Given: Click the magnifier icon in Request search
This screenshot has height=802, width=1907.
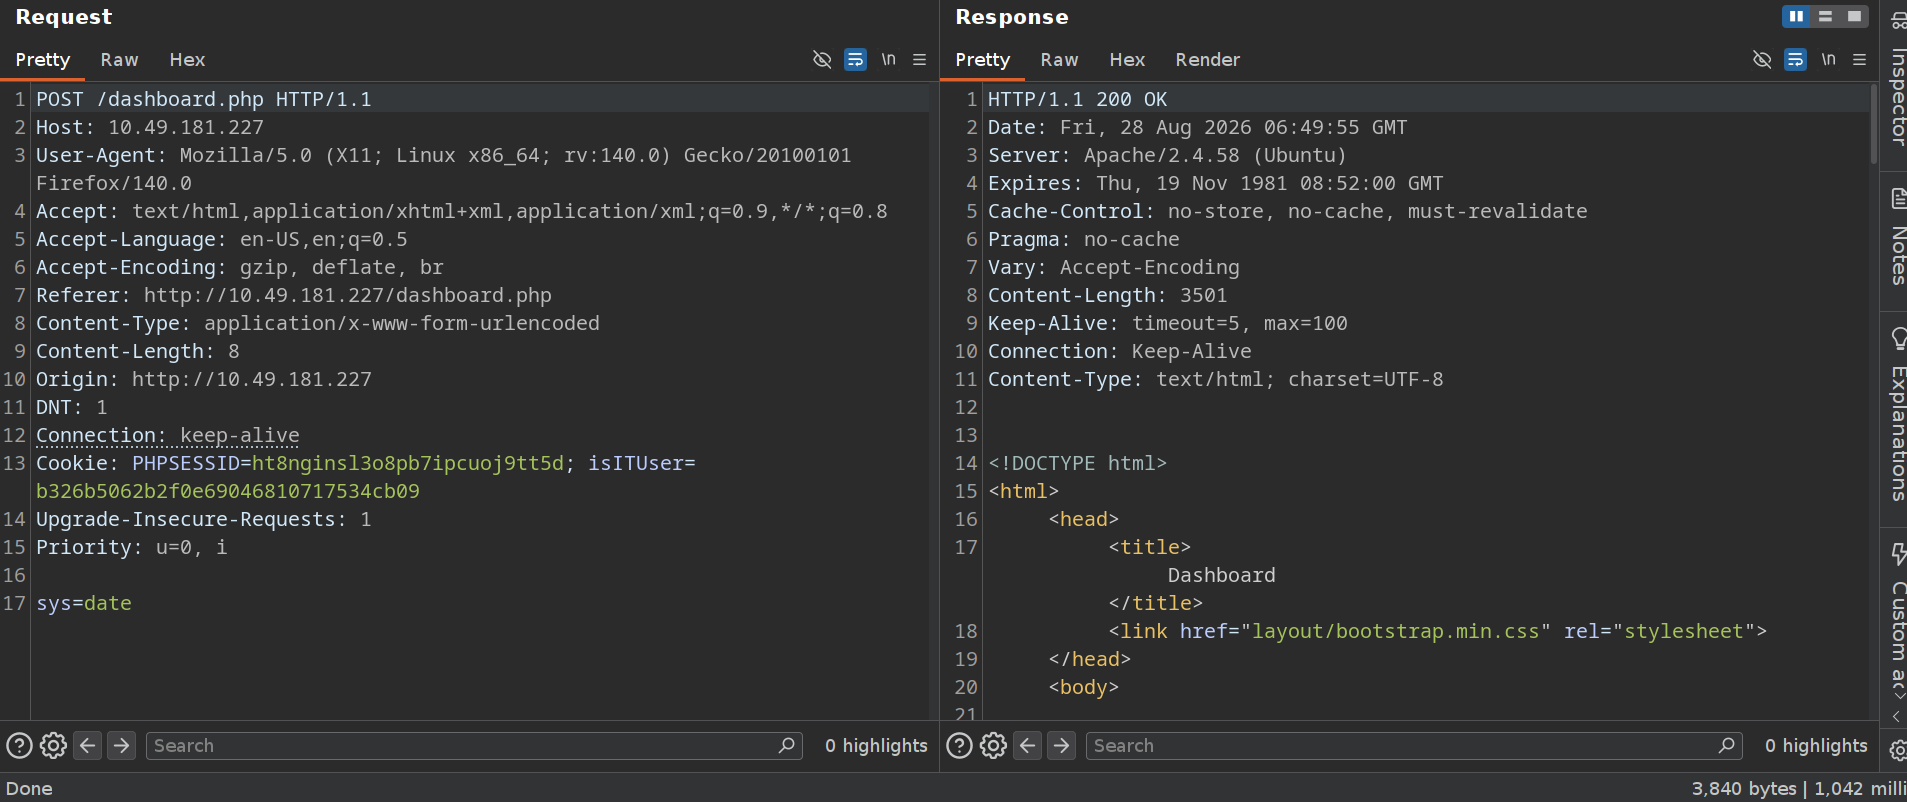Looking at the screenshot, I should [787, 746].
